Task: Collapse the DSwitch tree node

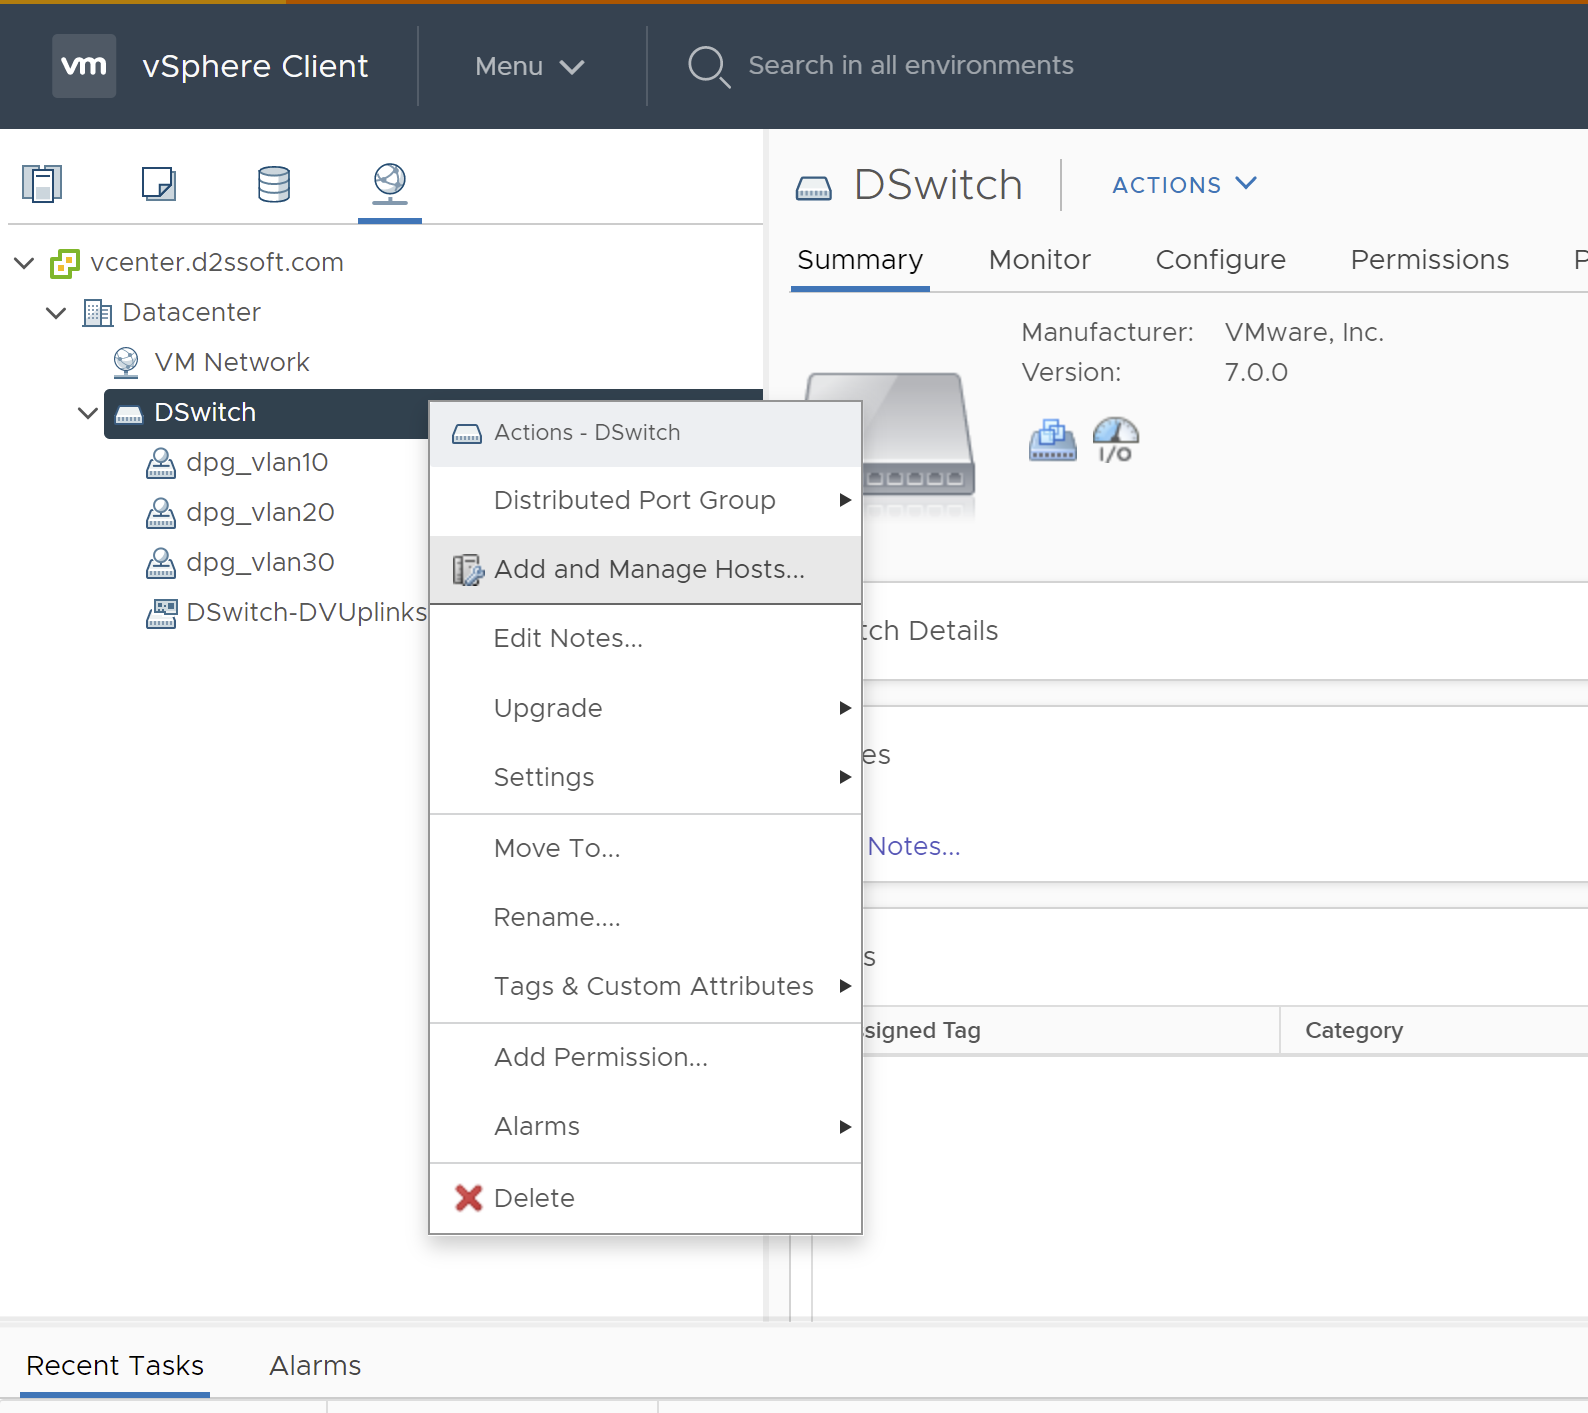Action: click(88, 413)
